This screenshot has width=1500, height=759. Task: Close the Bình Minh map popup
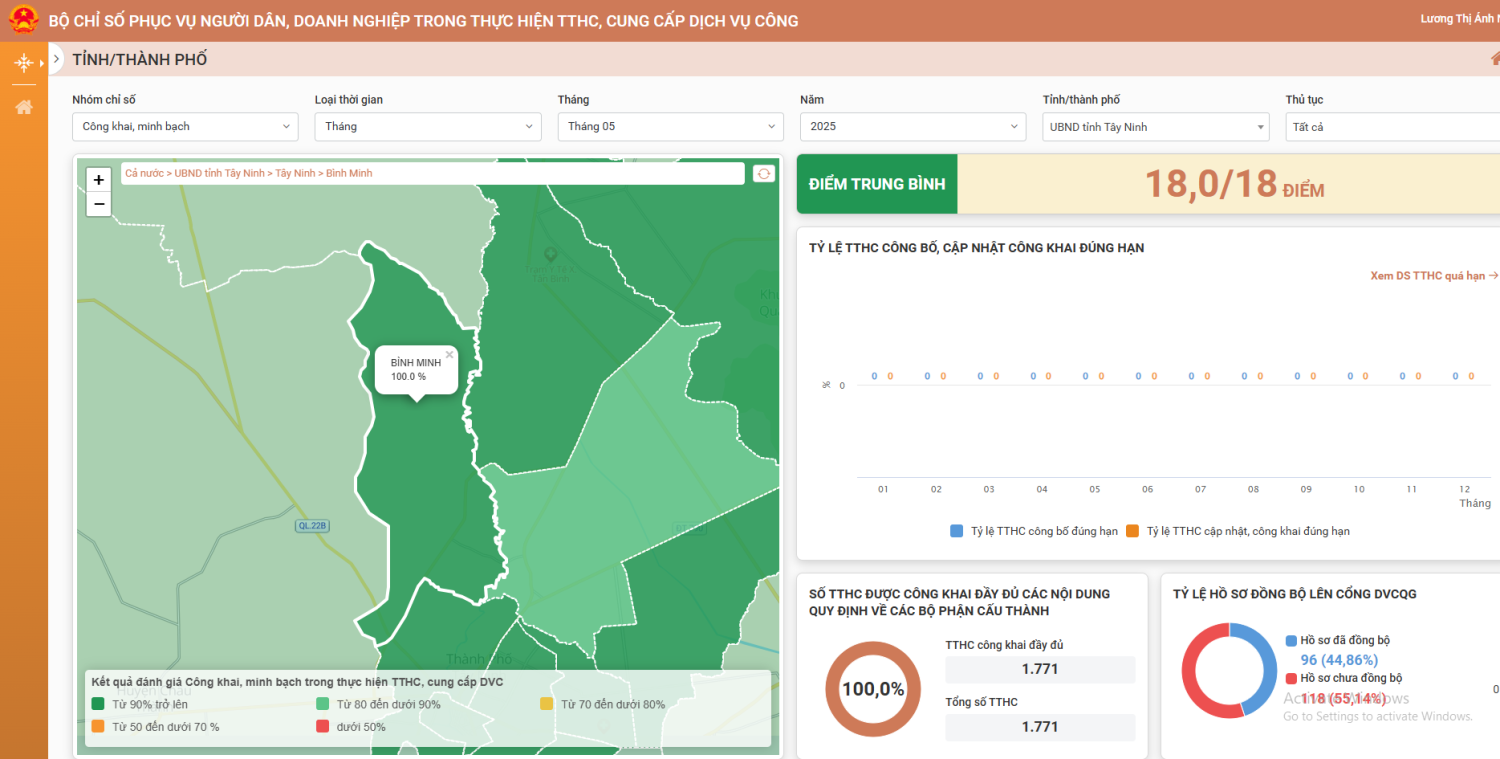tap(449, 354)
